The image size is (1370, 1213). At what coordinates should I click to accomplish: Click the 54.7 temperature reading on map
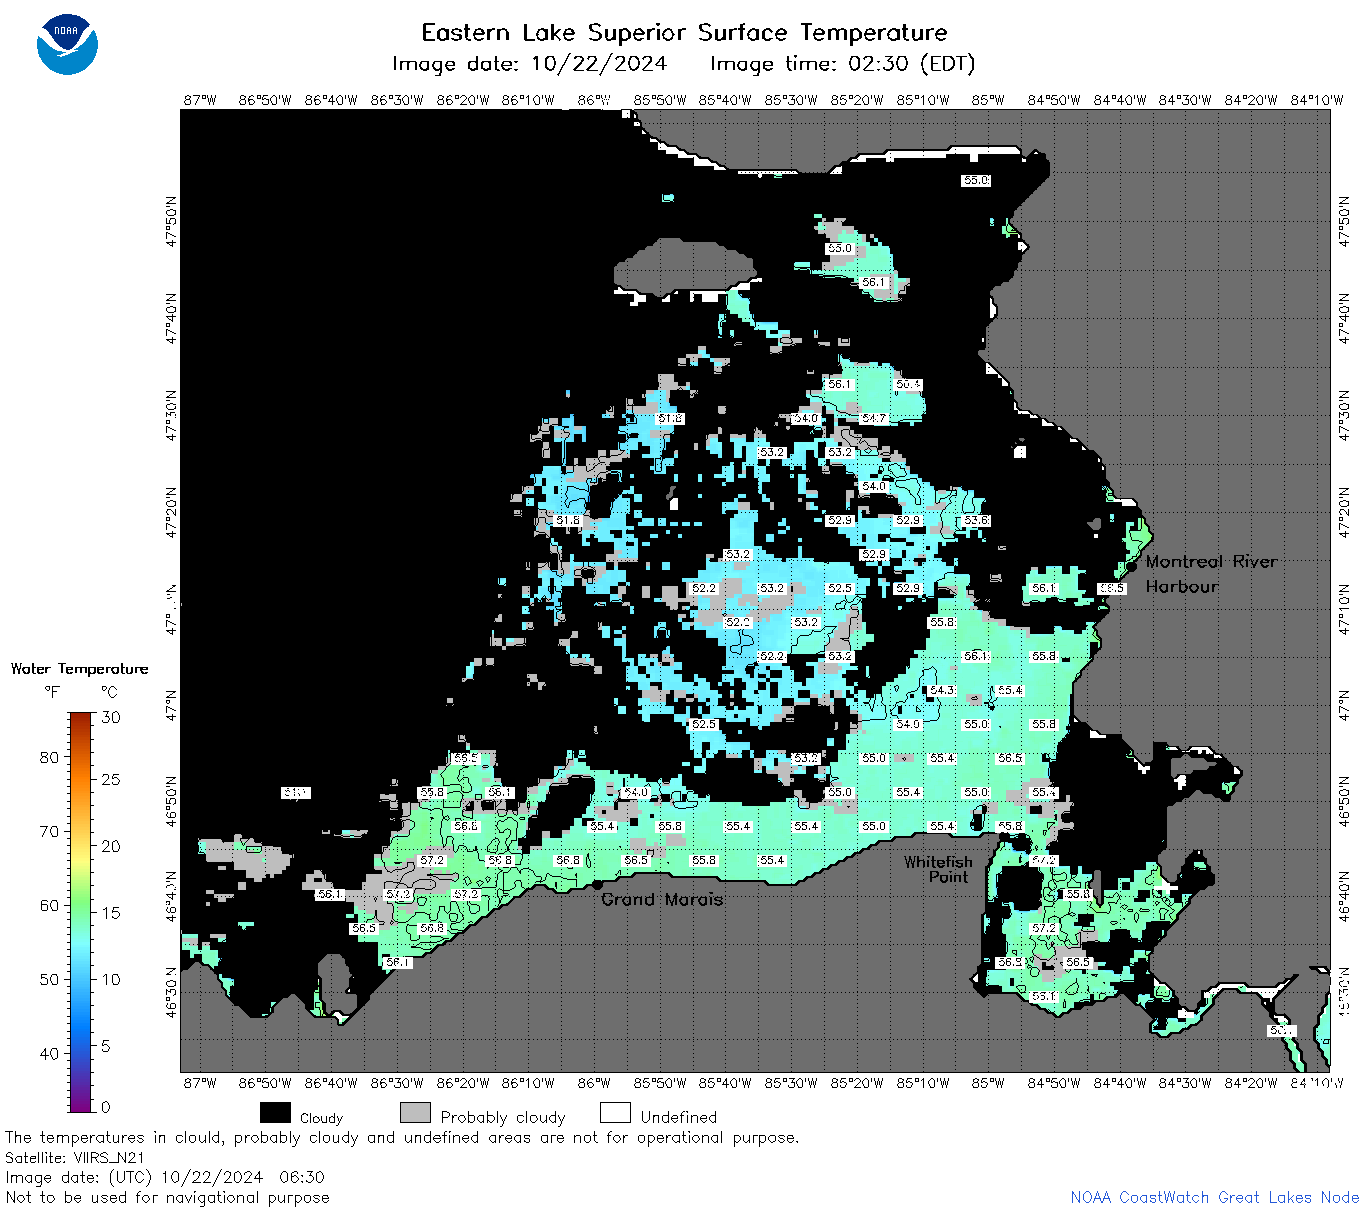tap(874, 418)
